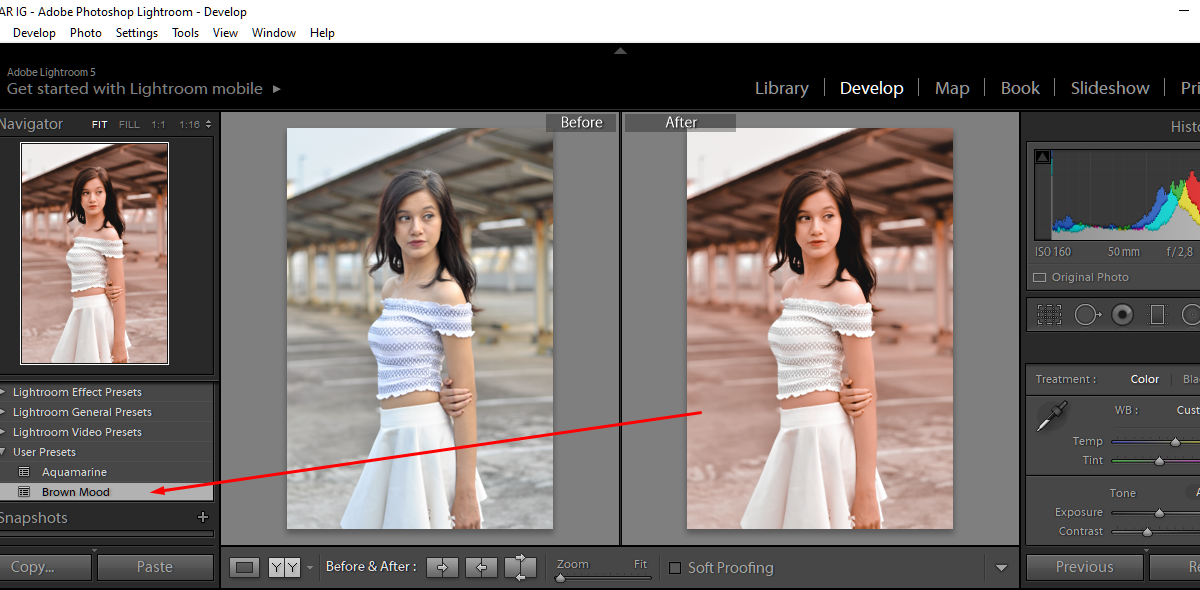This screenshot has height=590, width=1200.
Task: Copy After settings to Before arrow
Action: pyautogui.click(x=481, y=567)
